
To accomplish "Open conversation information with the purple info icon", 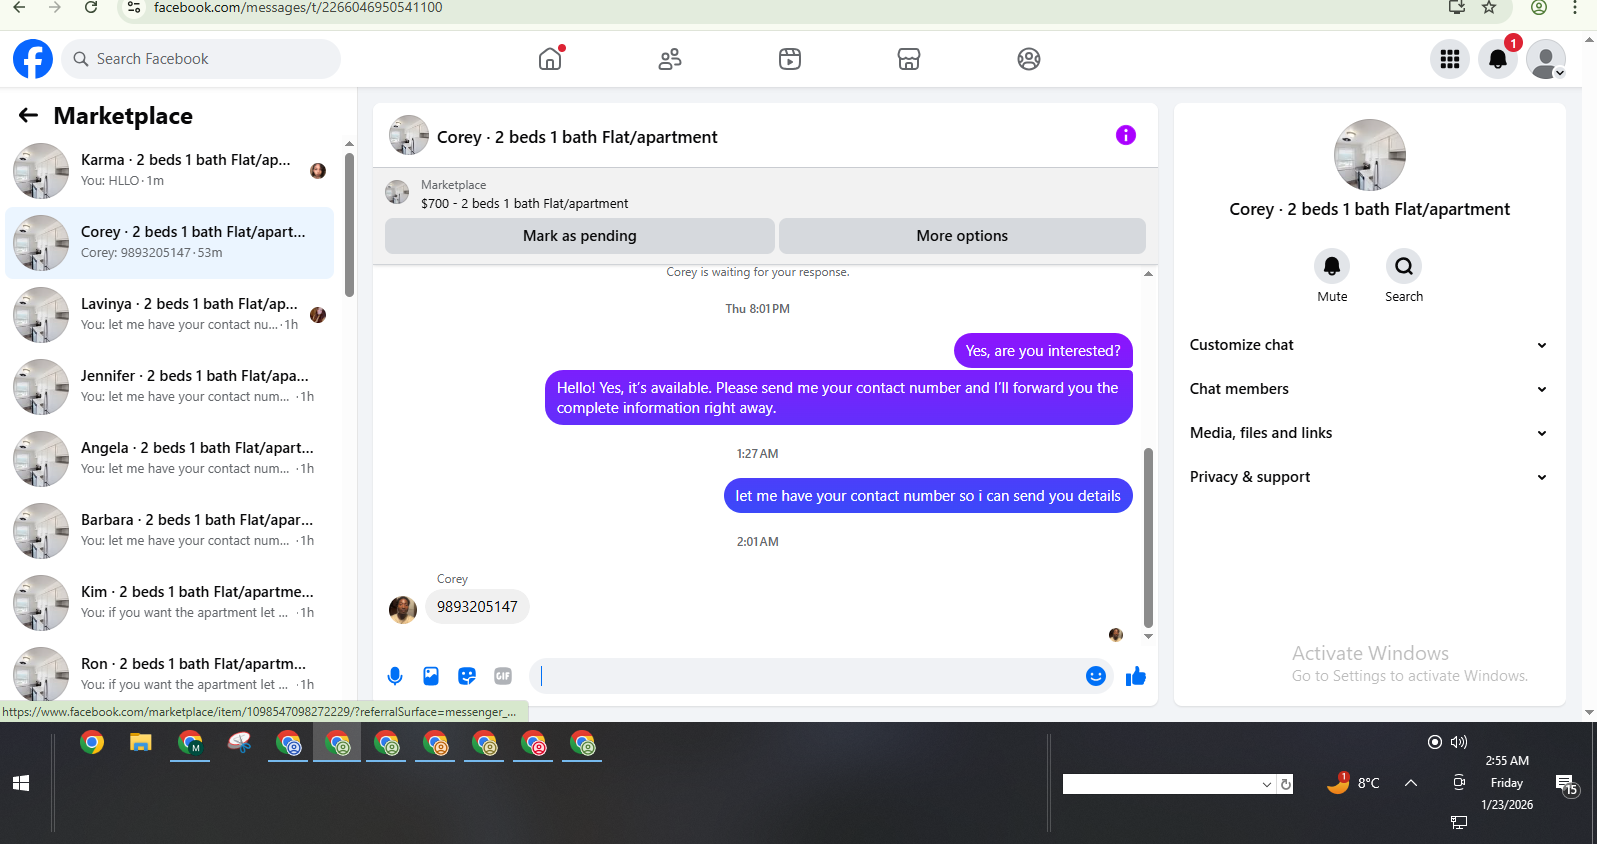I will [1126, 135].
